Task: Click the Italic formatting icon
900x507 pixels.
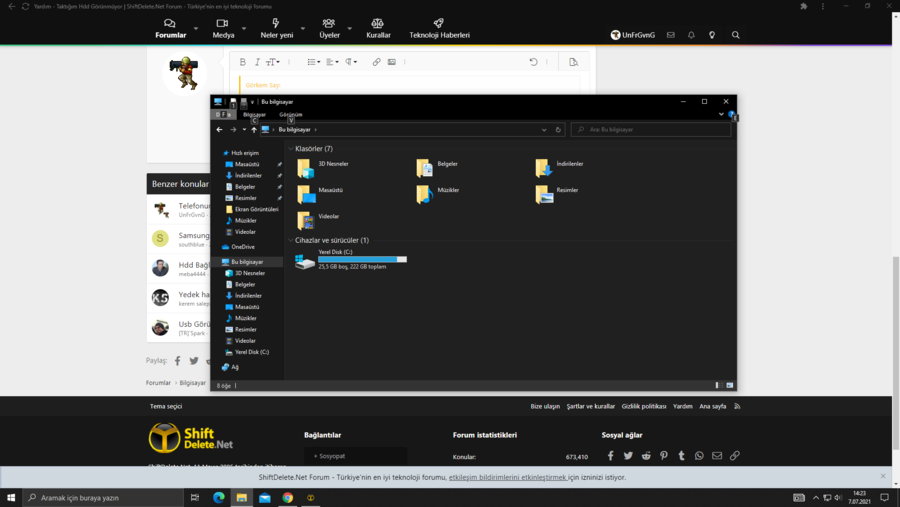Action: [x=257, y=62]
